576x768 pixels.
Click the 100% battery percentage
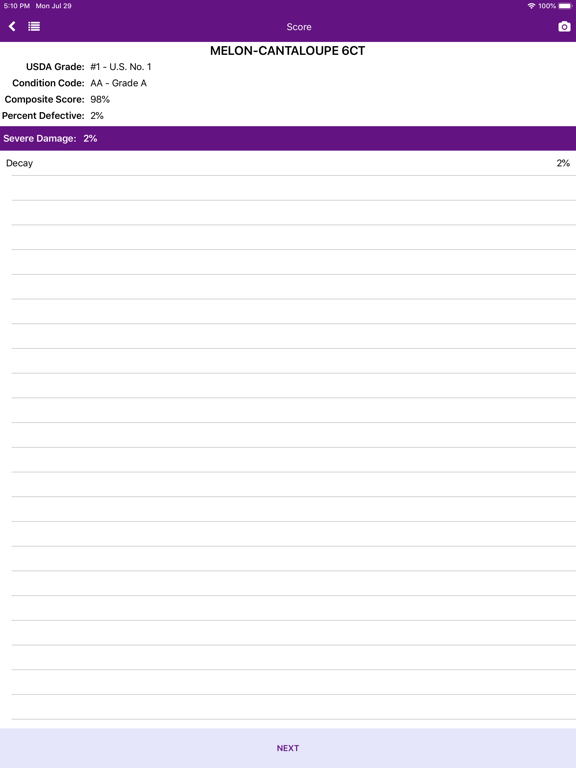(x=547, y=6)
